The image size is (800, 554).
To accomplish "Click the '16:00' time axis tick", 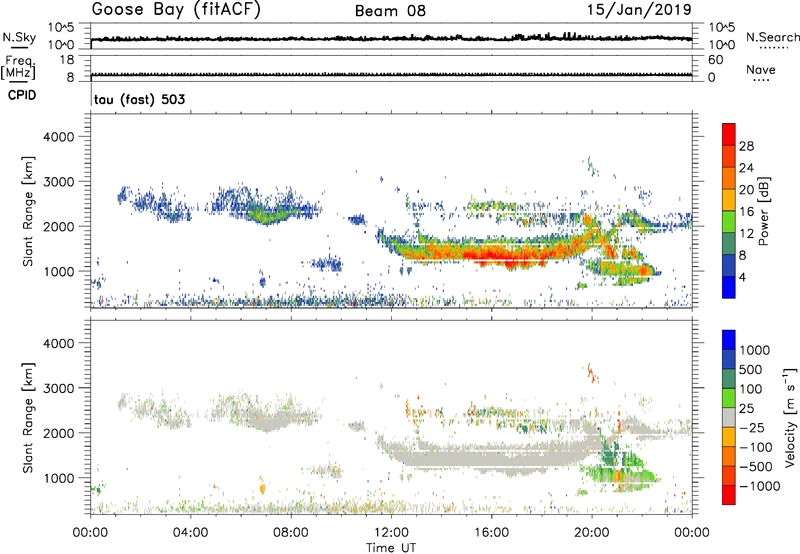I will pos(491,533).
